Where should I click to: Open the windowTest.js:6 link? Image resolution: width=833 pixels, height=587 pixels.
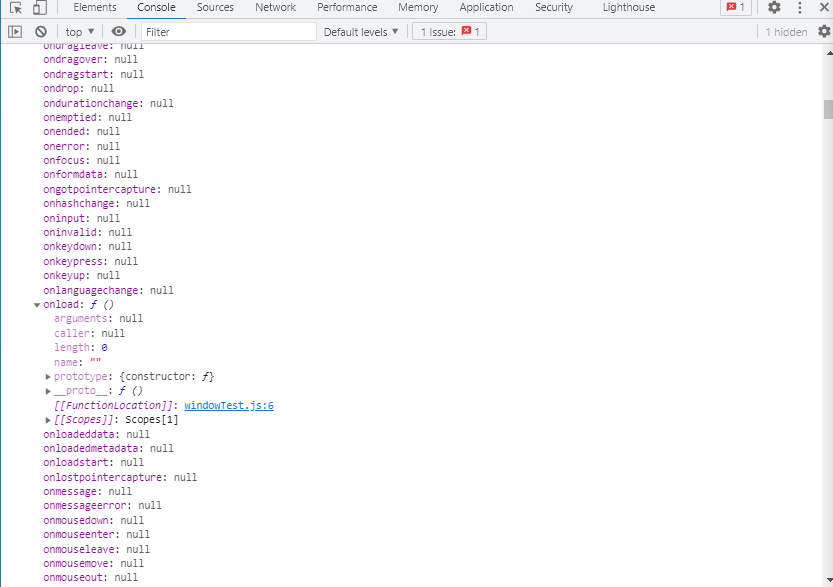click(x=229, y=405)
